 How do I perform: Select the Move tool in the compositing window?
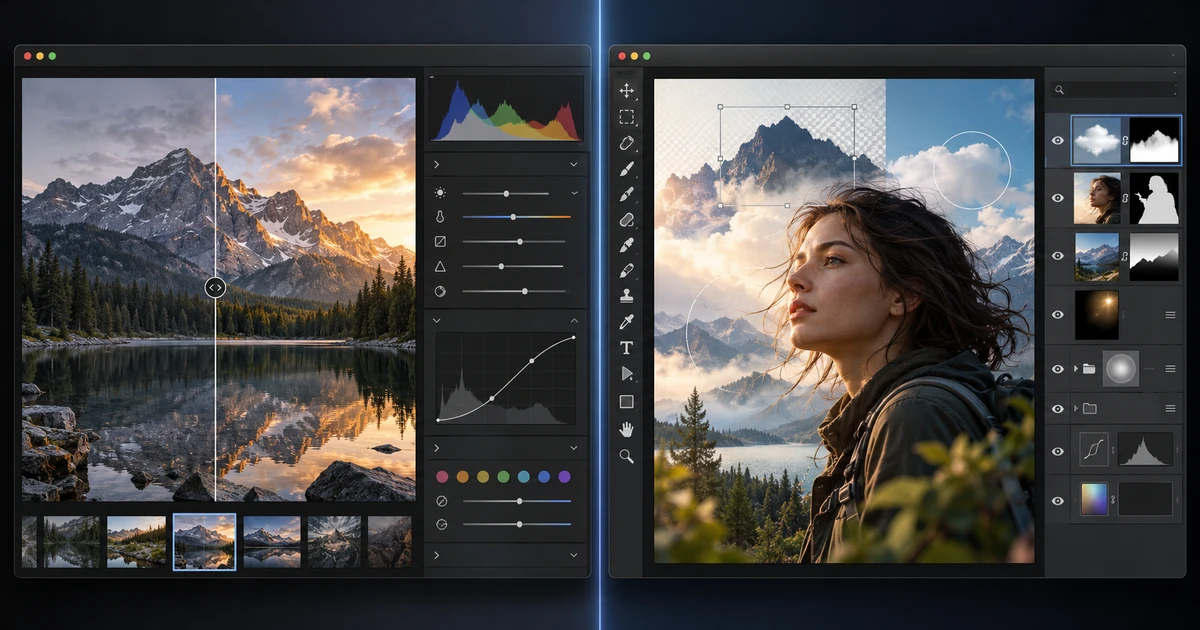[627, 90]
